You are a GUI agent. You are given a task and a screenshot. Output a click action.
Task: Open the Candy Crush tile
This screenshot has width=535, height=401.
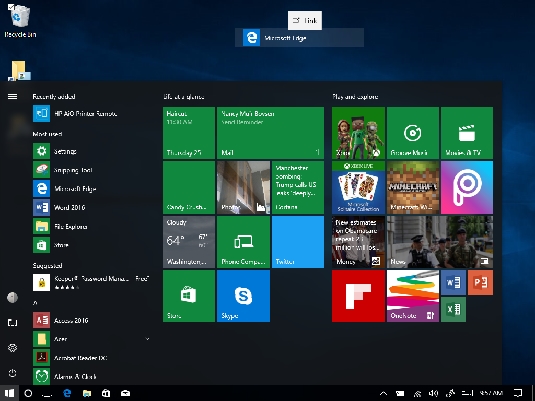point(189,187)
